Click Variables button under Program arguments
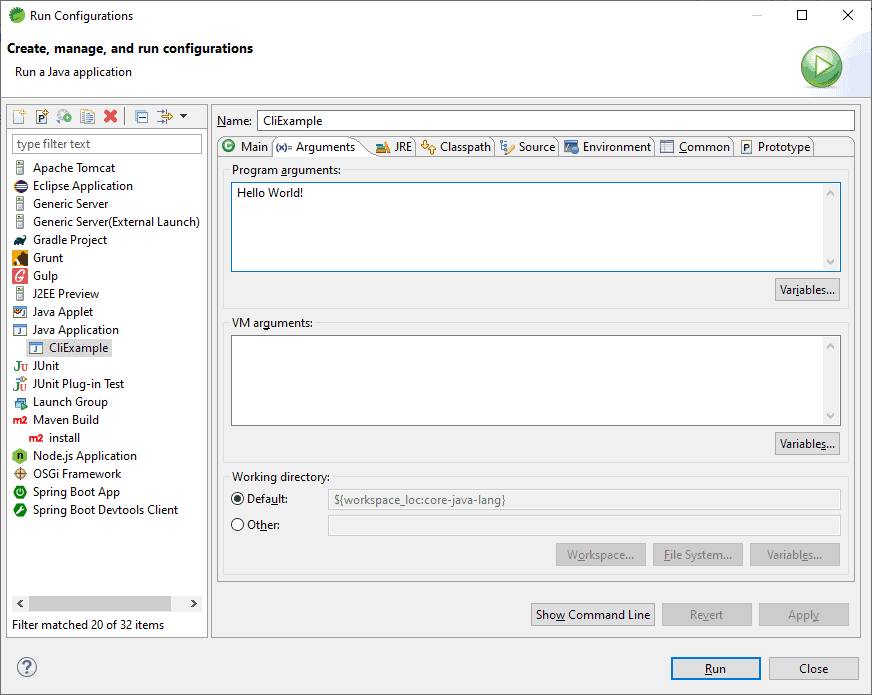This screenshot has width=872, height=695. point(807,290)
